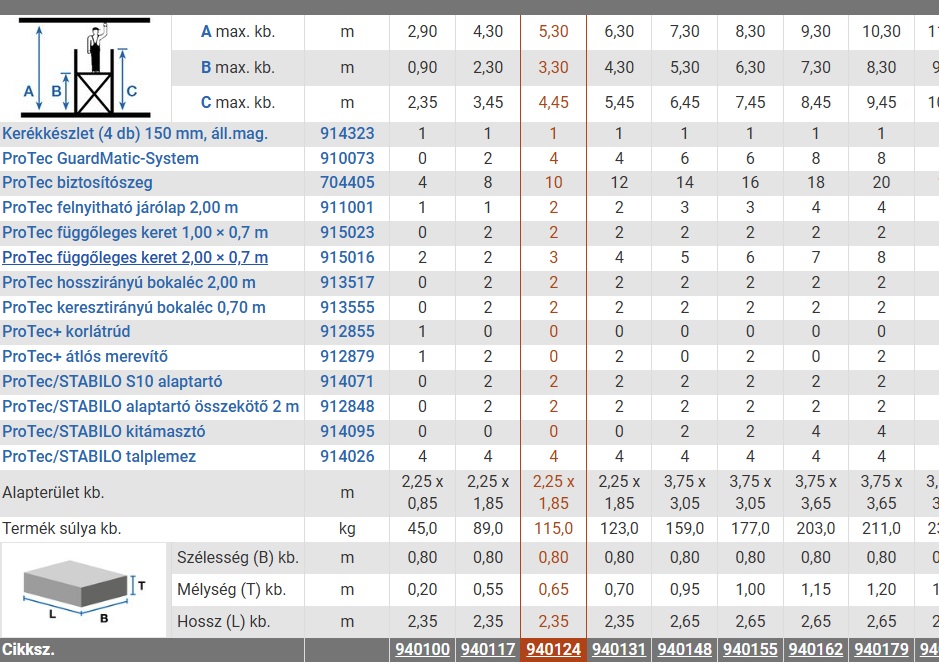The height and width of the screenshot is (662, 939).
Task: Open ProTec függőleges keret 2,00 × 0,7 m
Action: (x=135, y=258)
